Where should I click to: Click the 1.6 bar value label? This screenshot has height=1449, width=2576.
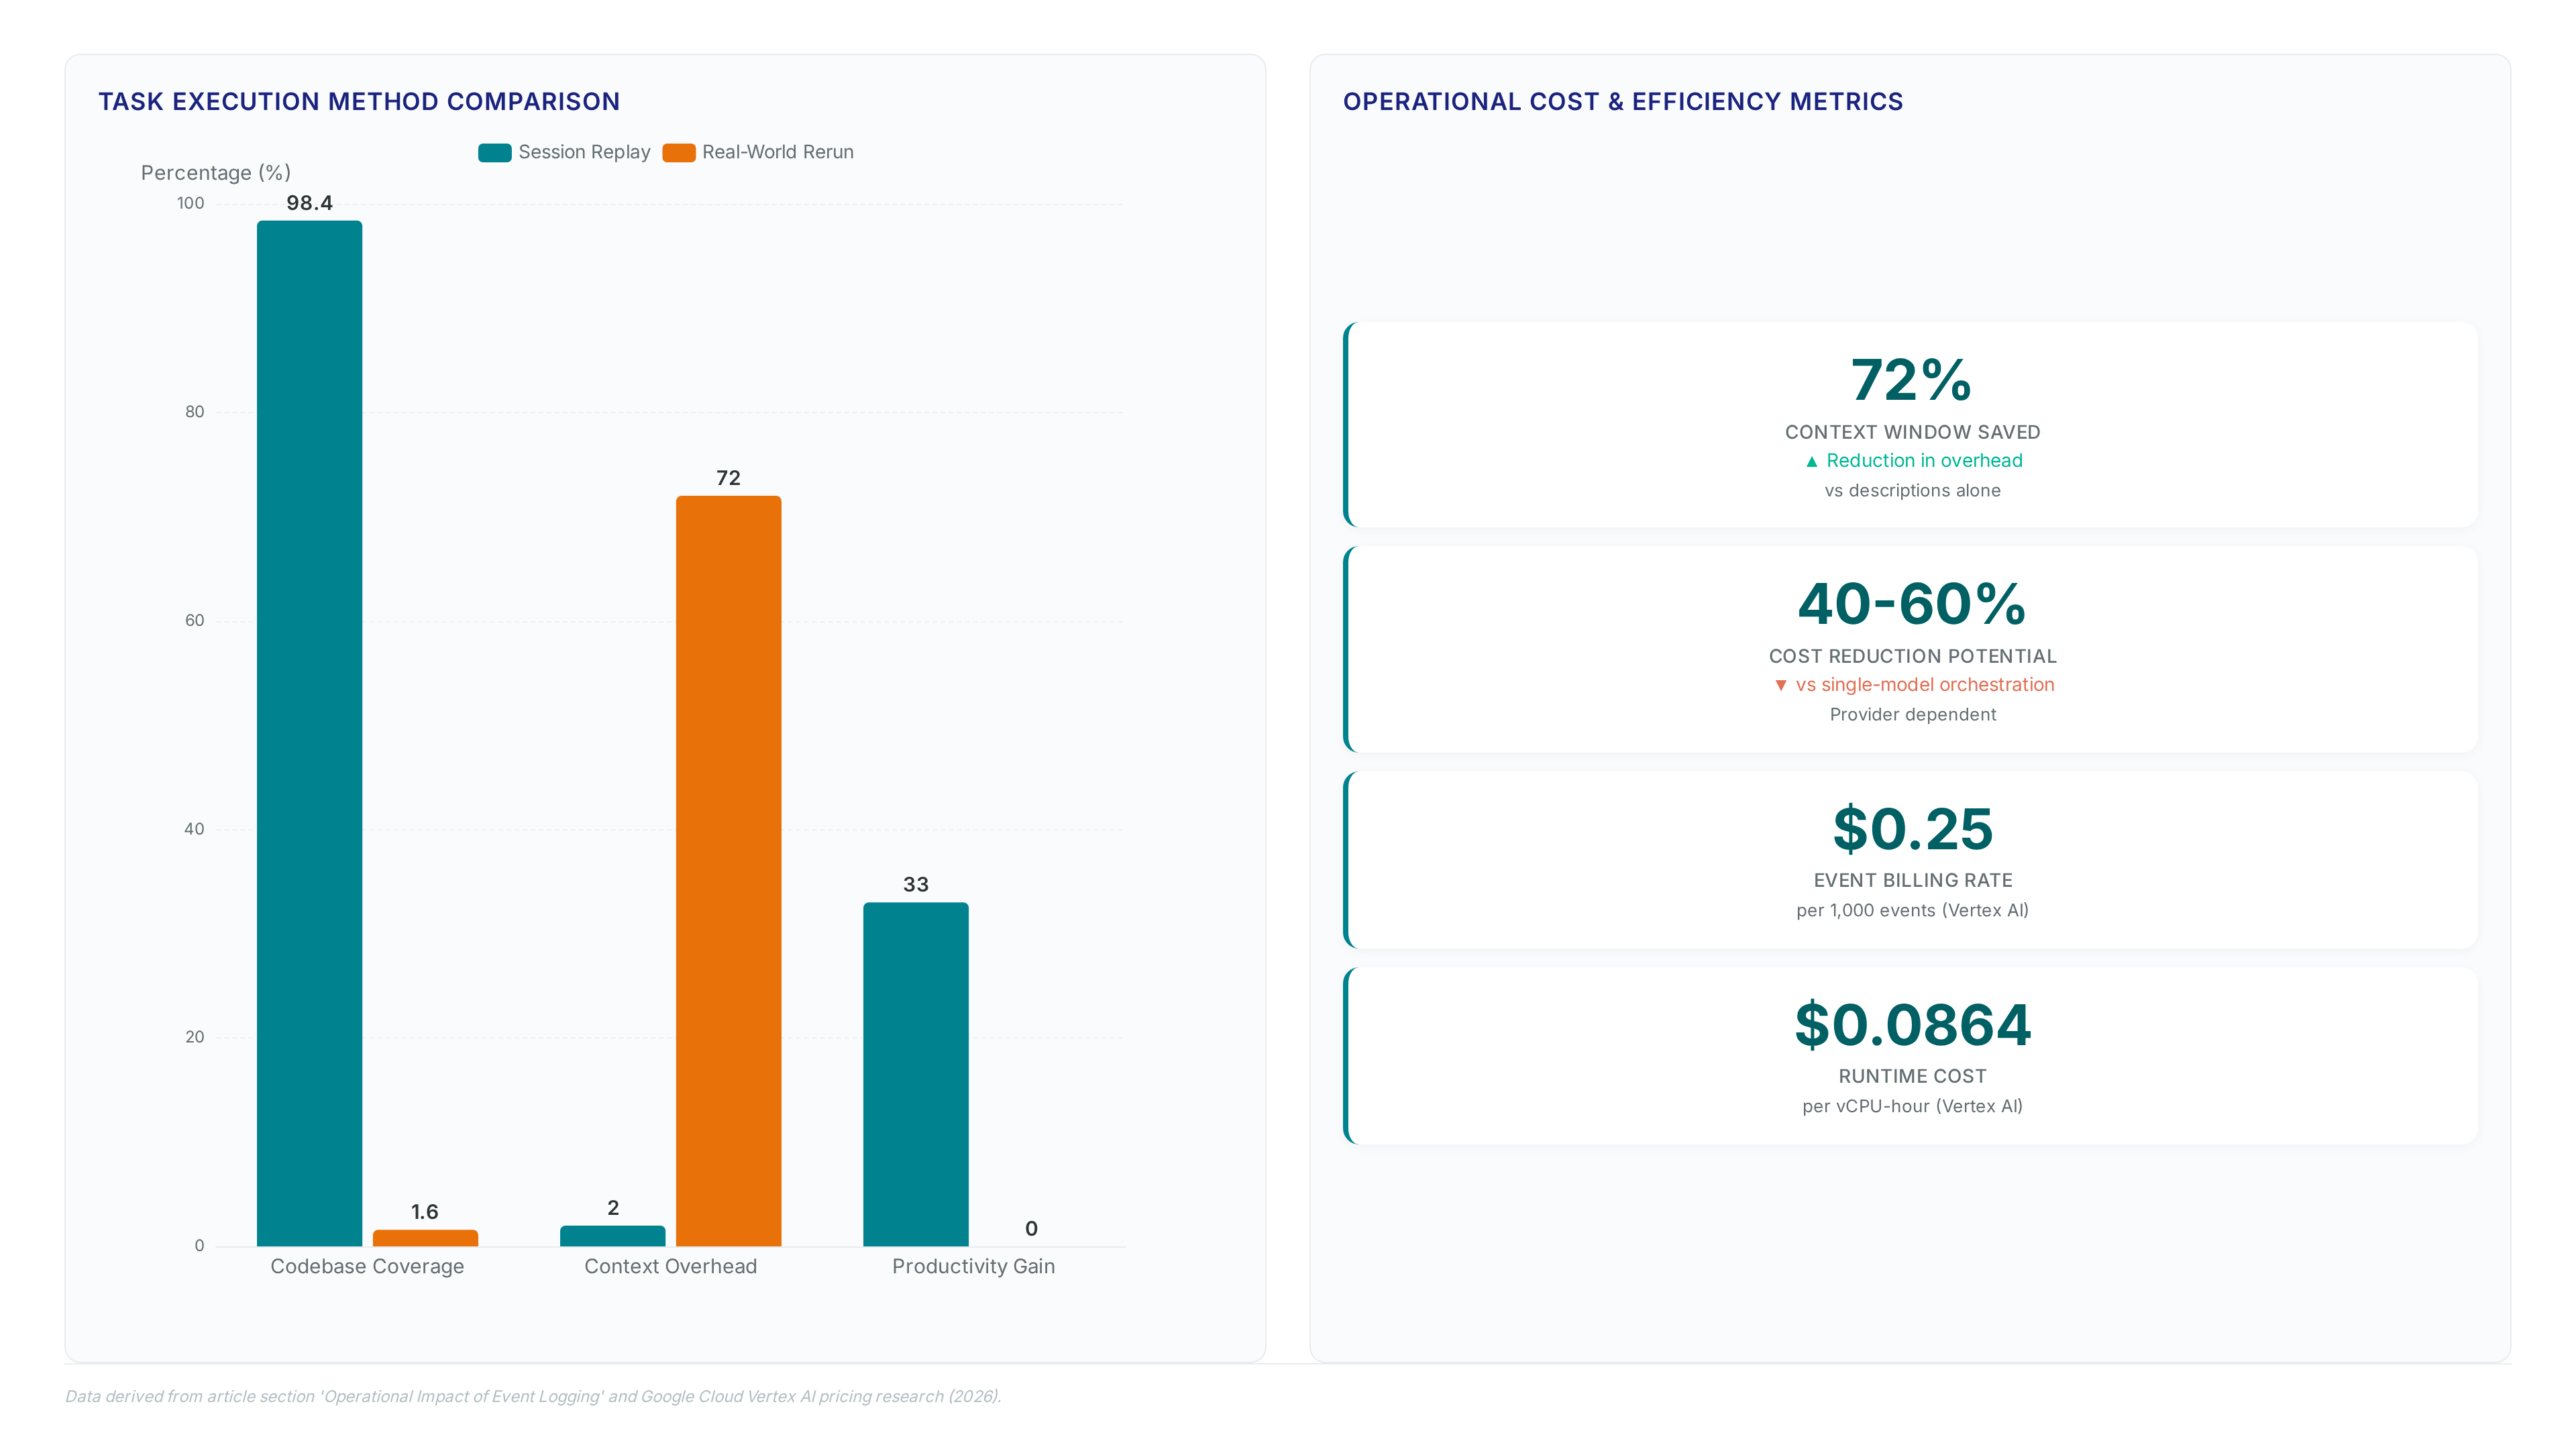click(424, 1212)
